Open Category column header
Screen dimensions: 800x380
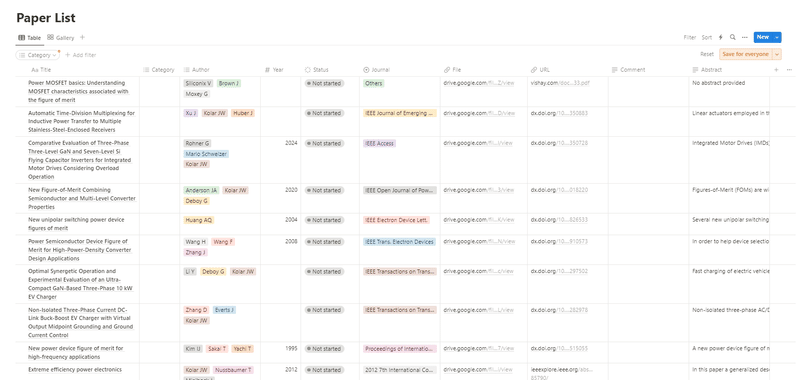tap(159, 70)
